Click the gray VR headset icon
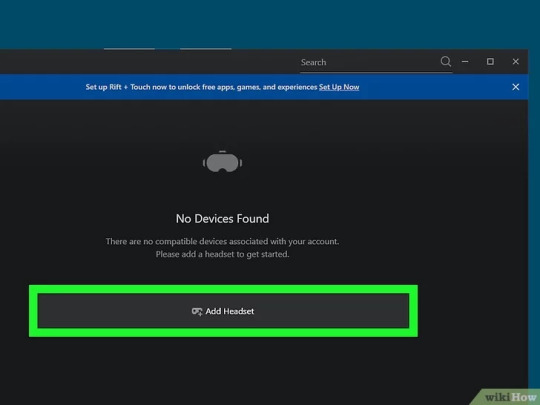The height and width of the screenshot is (405, 540). click(222, 162)
